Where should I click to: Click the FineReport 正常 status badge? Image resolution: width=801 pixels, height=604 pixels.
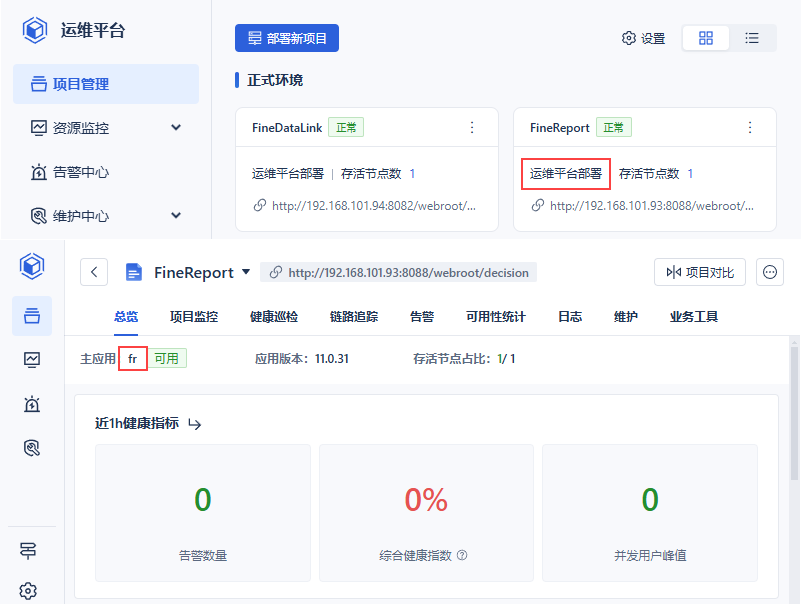[x=614, y=127]
